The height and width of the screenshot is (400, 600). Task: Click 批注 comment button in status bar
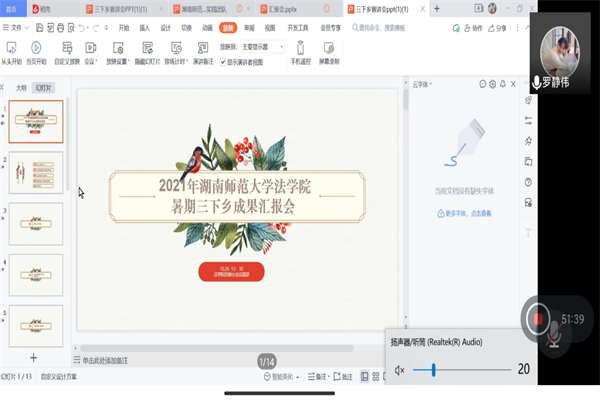click(x=343, y=377)
